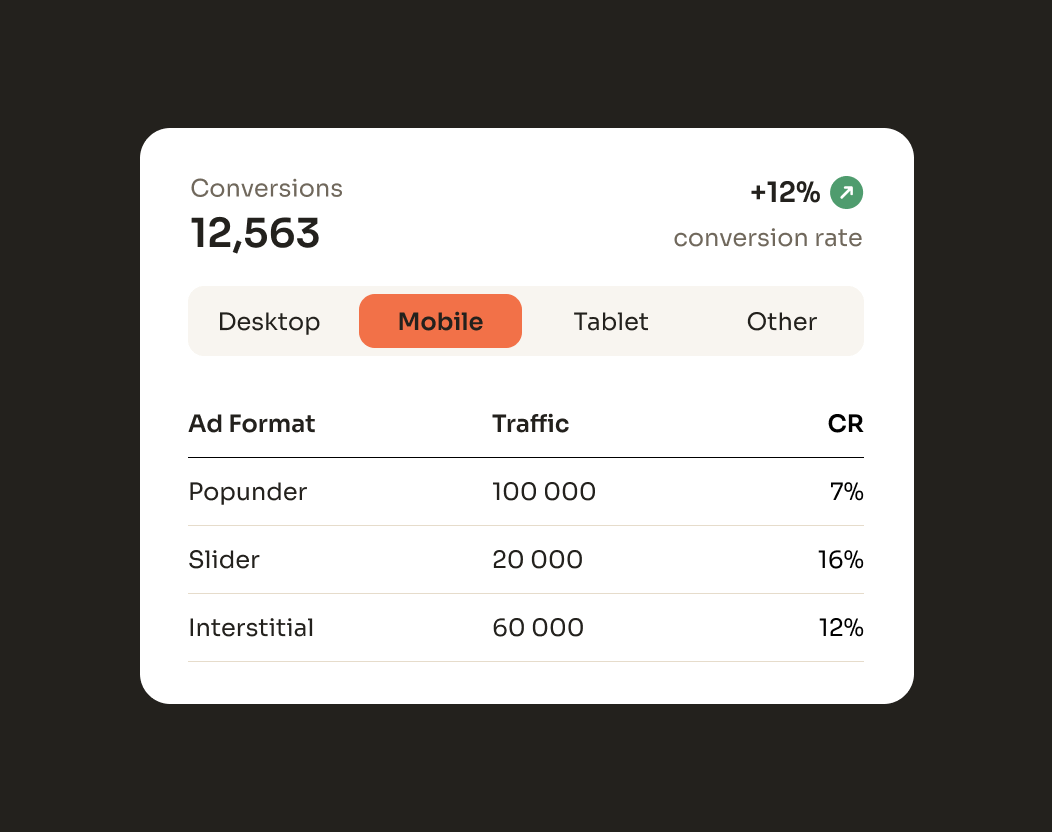This screenshot has height=832, width=1052.
Task: Sort by the Traffic column header
Action: (x=530, y=424)
